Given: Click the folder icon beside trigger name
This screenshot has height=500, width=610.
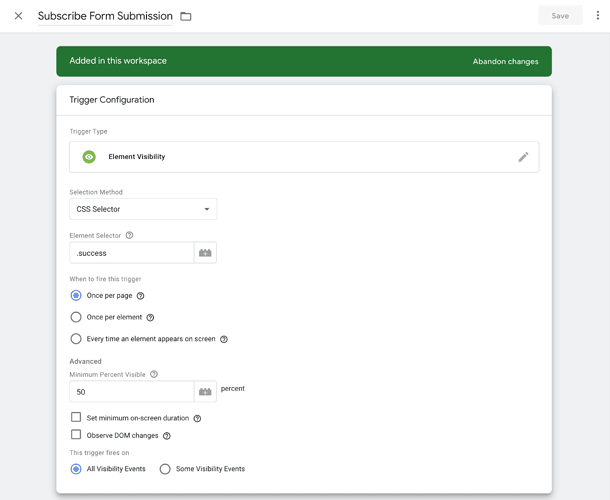Looking at the screenshot, I should click(x=186, y=16).
